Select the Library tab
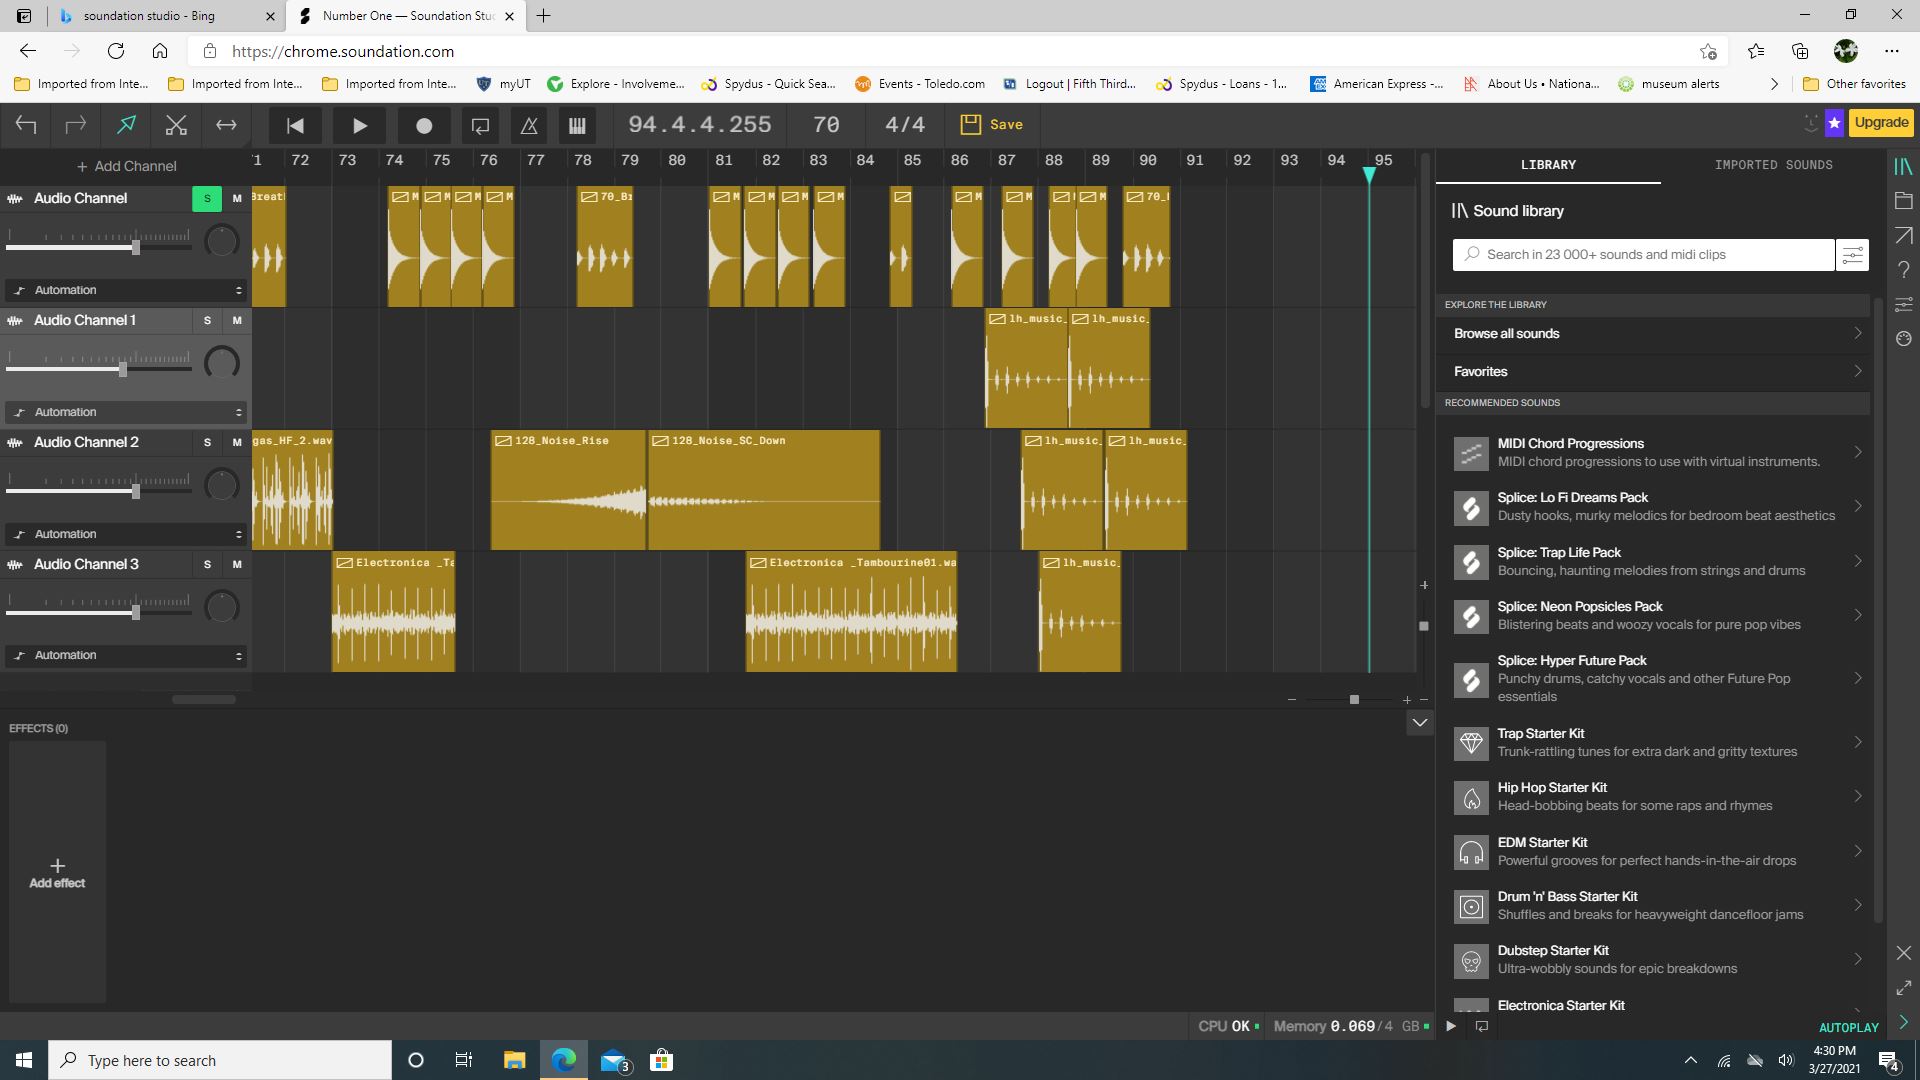 [1548, 165]
